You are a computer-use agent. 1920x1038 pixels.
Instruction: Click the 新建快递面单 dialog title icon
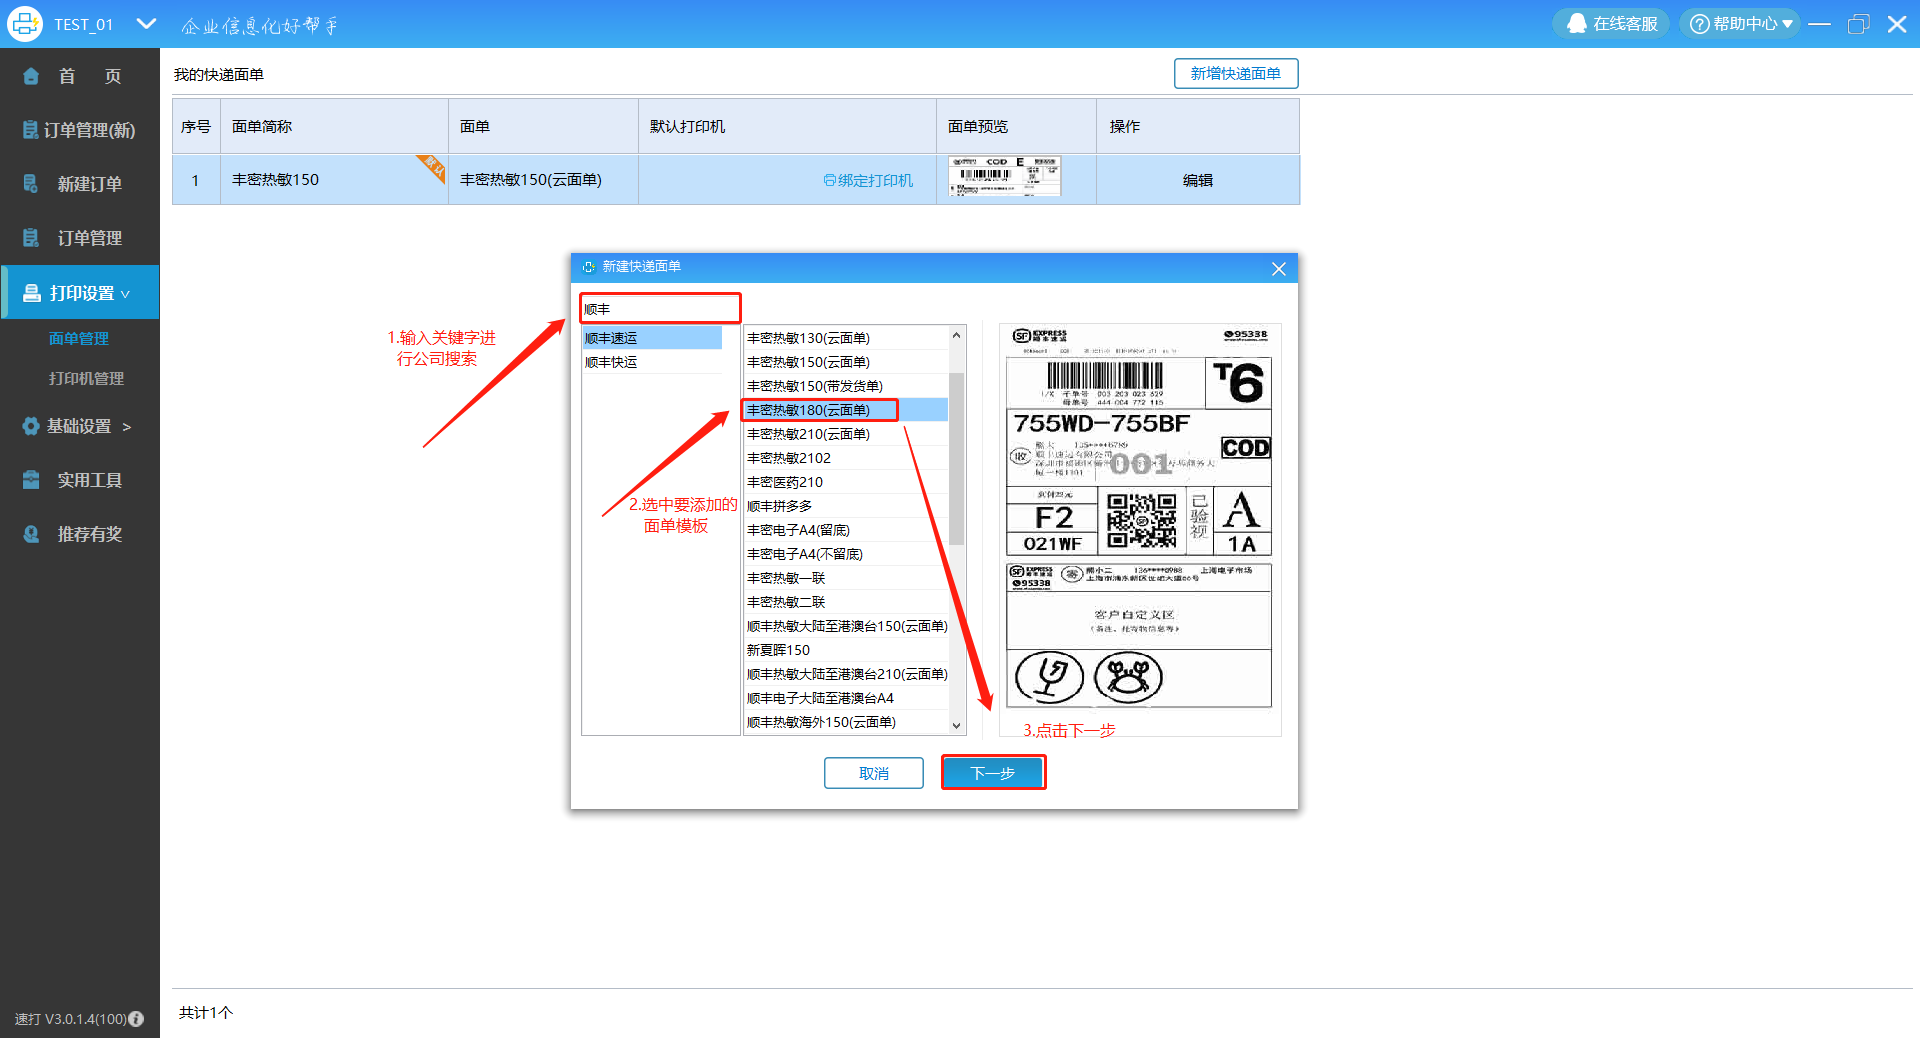[x=589, y=267]
